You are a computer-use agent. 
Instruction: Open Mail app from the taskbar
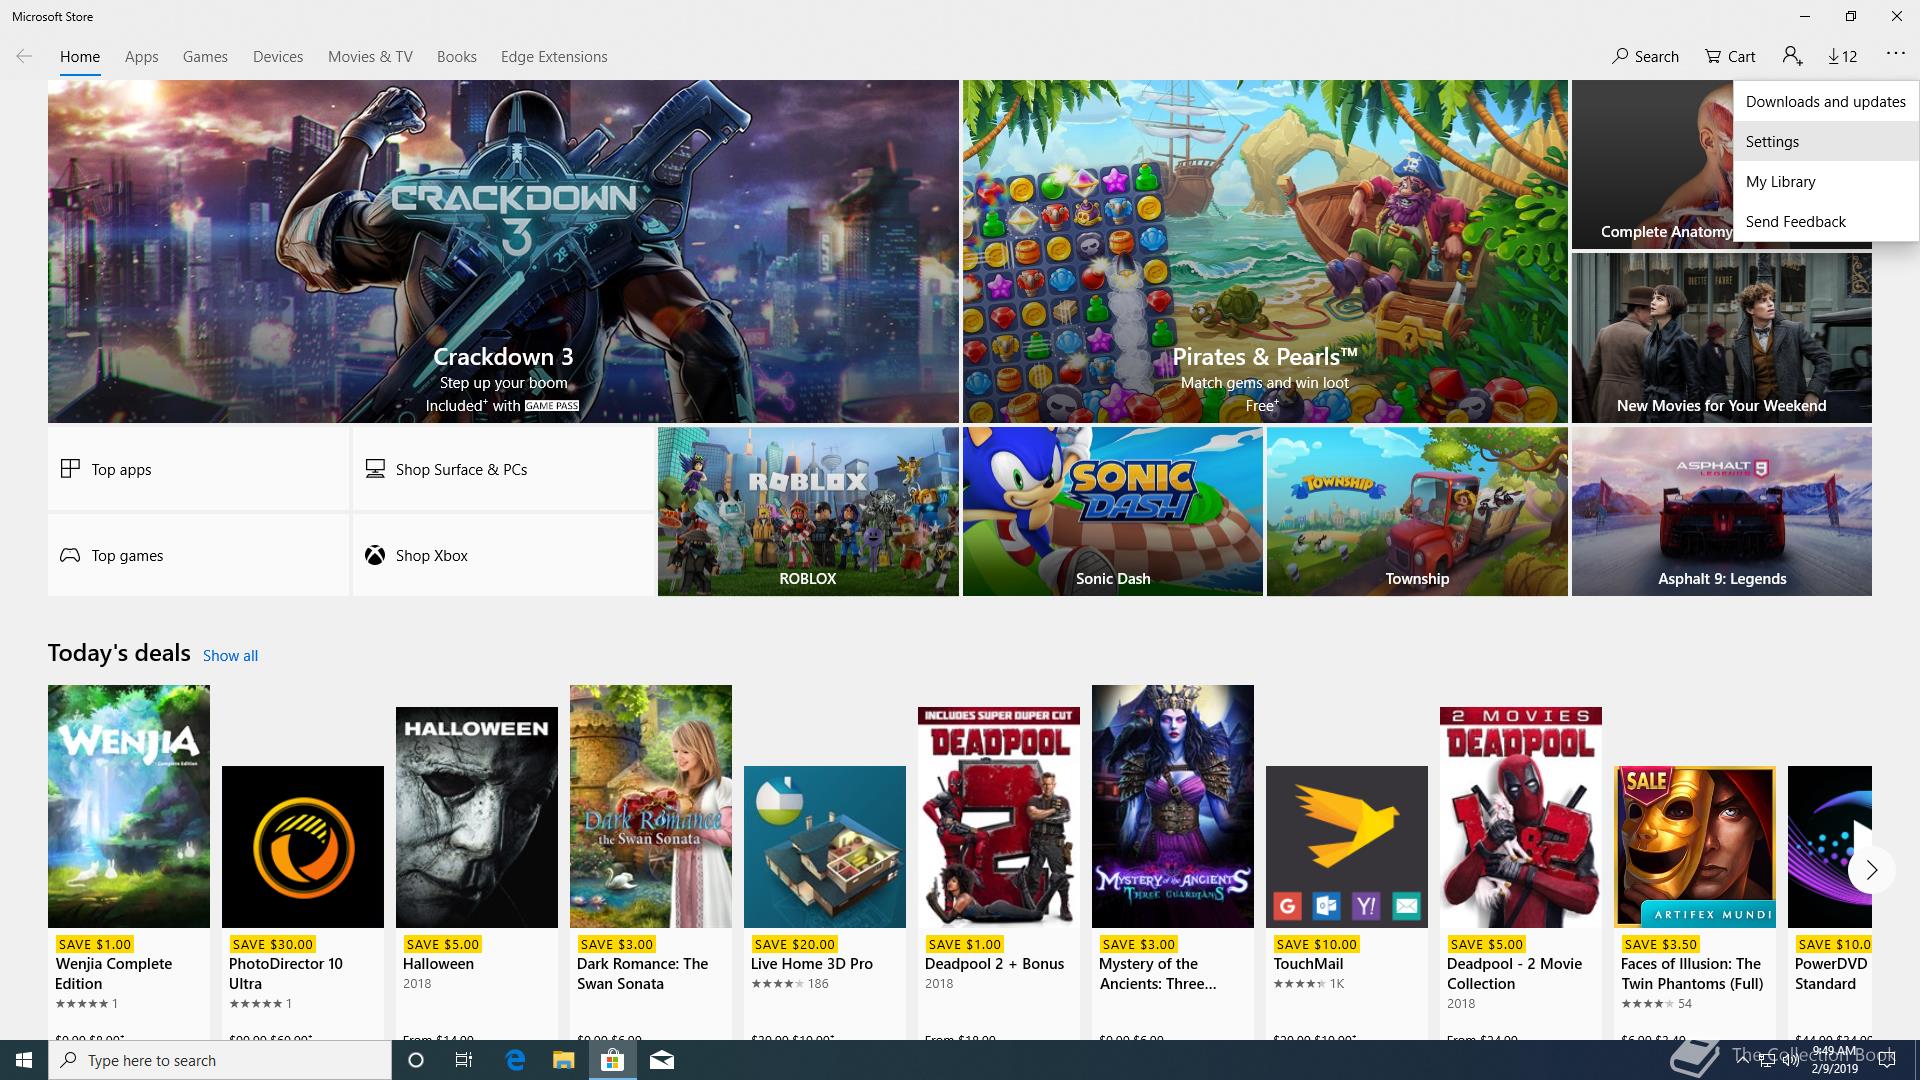click(662, 1060)
